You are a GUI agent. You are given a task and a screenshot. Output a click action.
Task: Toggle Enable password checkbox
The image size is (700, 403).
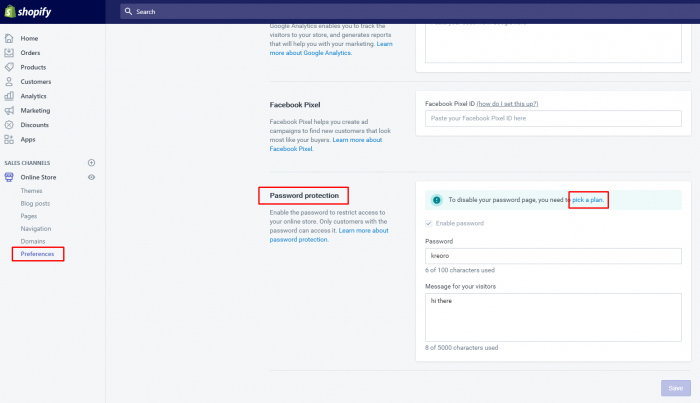point(429,223)
